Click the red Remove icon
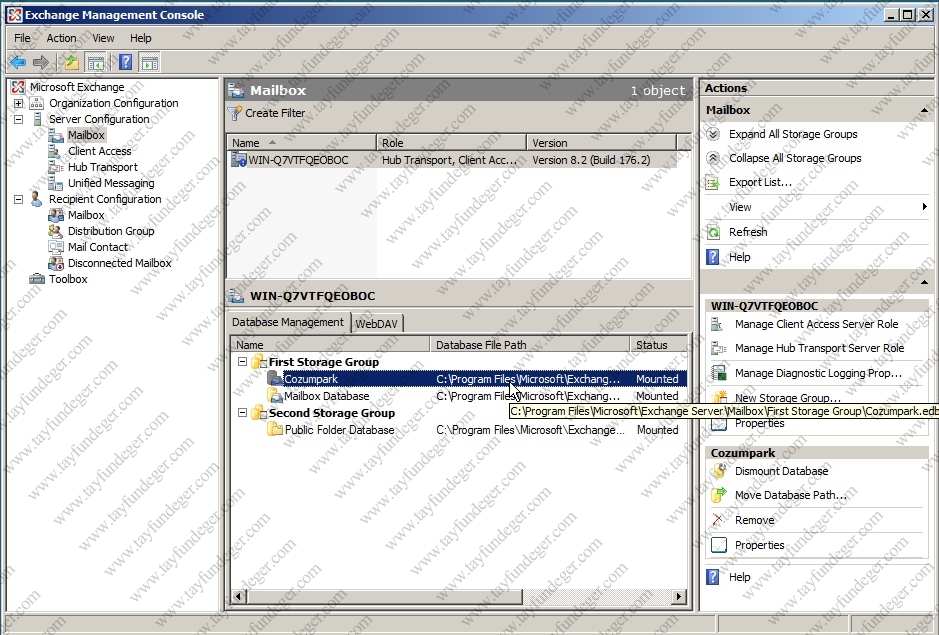Image resolution: width=939 pixels, height=635 pixels. pyautogui.click(x=718, y=520)
